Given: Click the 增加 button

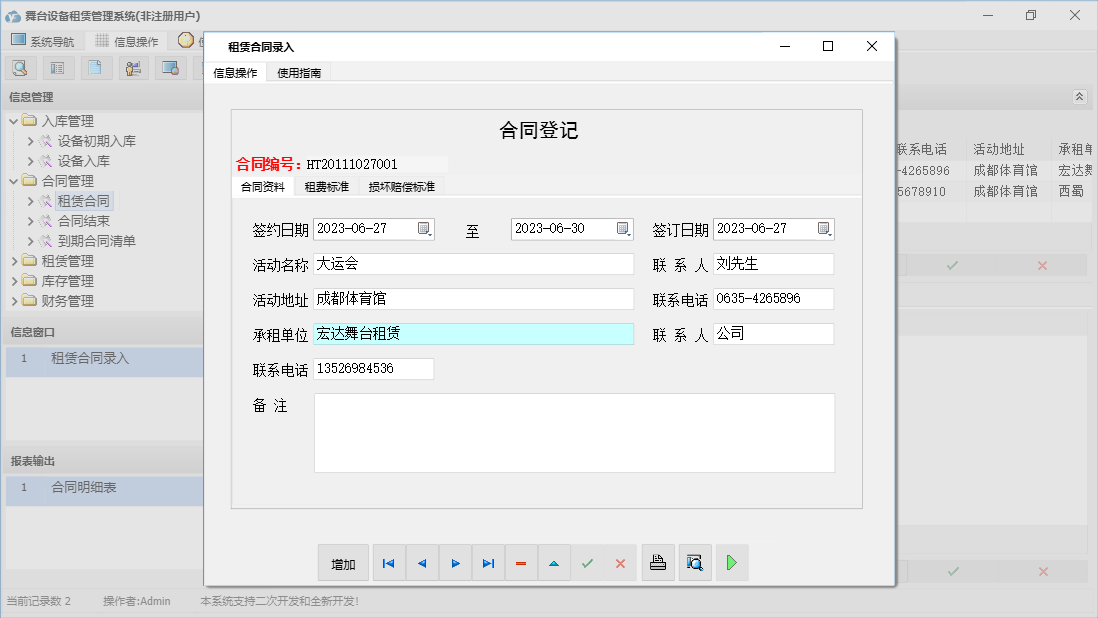Looking at the screenshot, I should click(x=342, y=562).
